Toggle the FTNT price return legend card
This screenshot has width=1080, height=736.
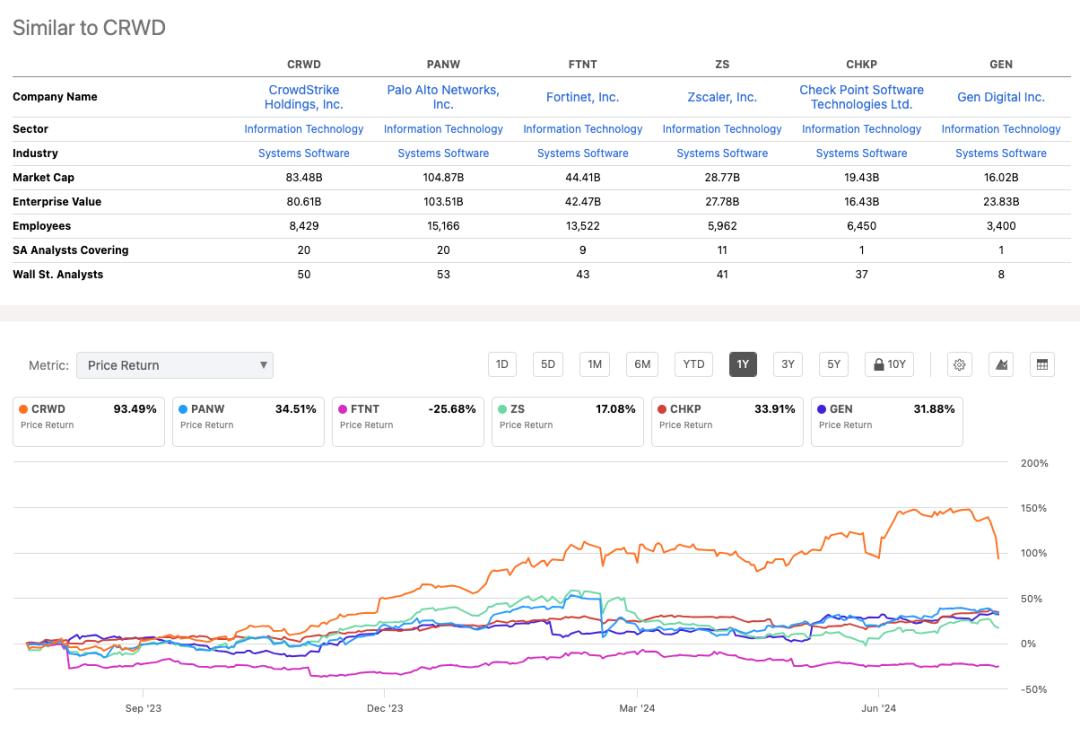point(408,421)
